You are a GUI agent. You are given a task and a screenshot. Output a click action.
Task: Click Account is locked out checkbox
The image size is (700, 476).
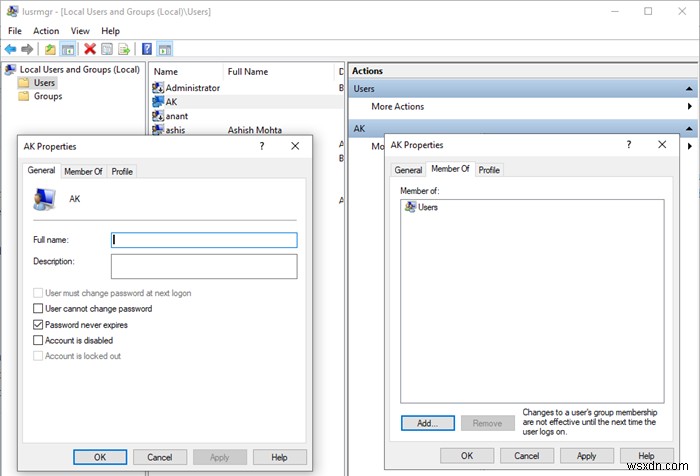coord(38,356)
